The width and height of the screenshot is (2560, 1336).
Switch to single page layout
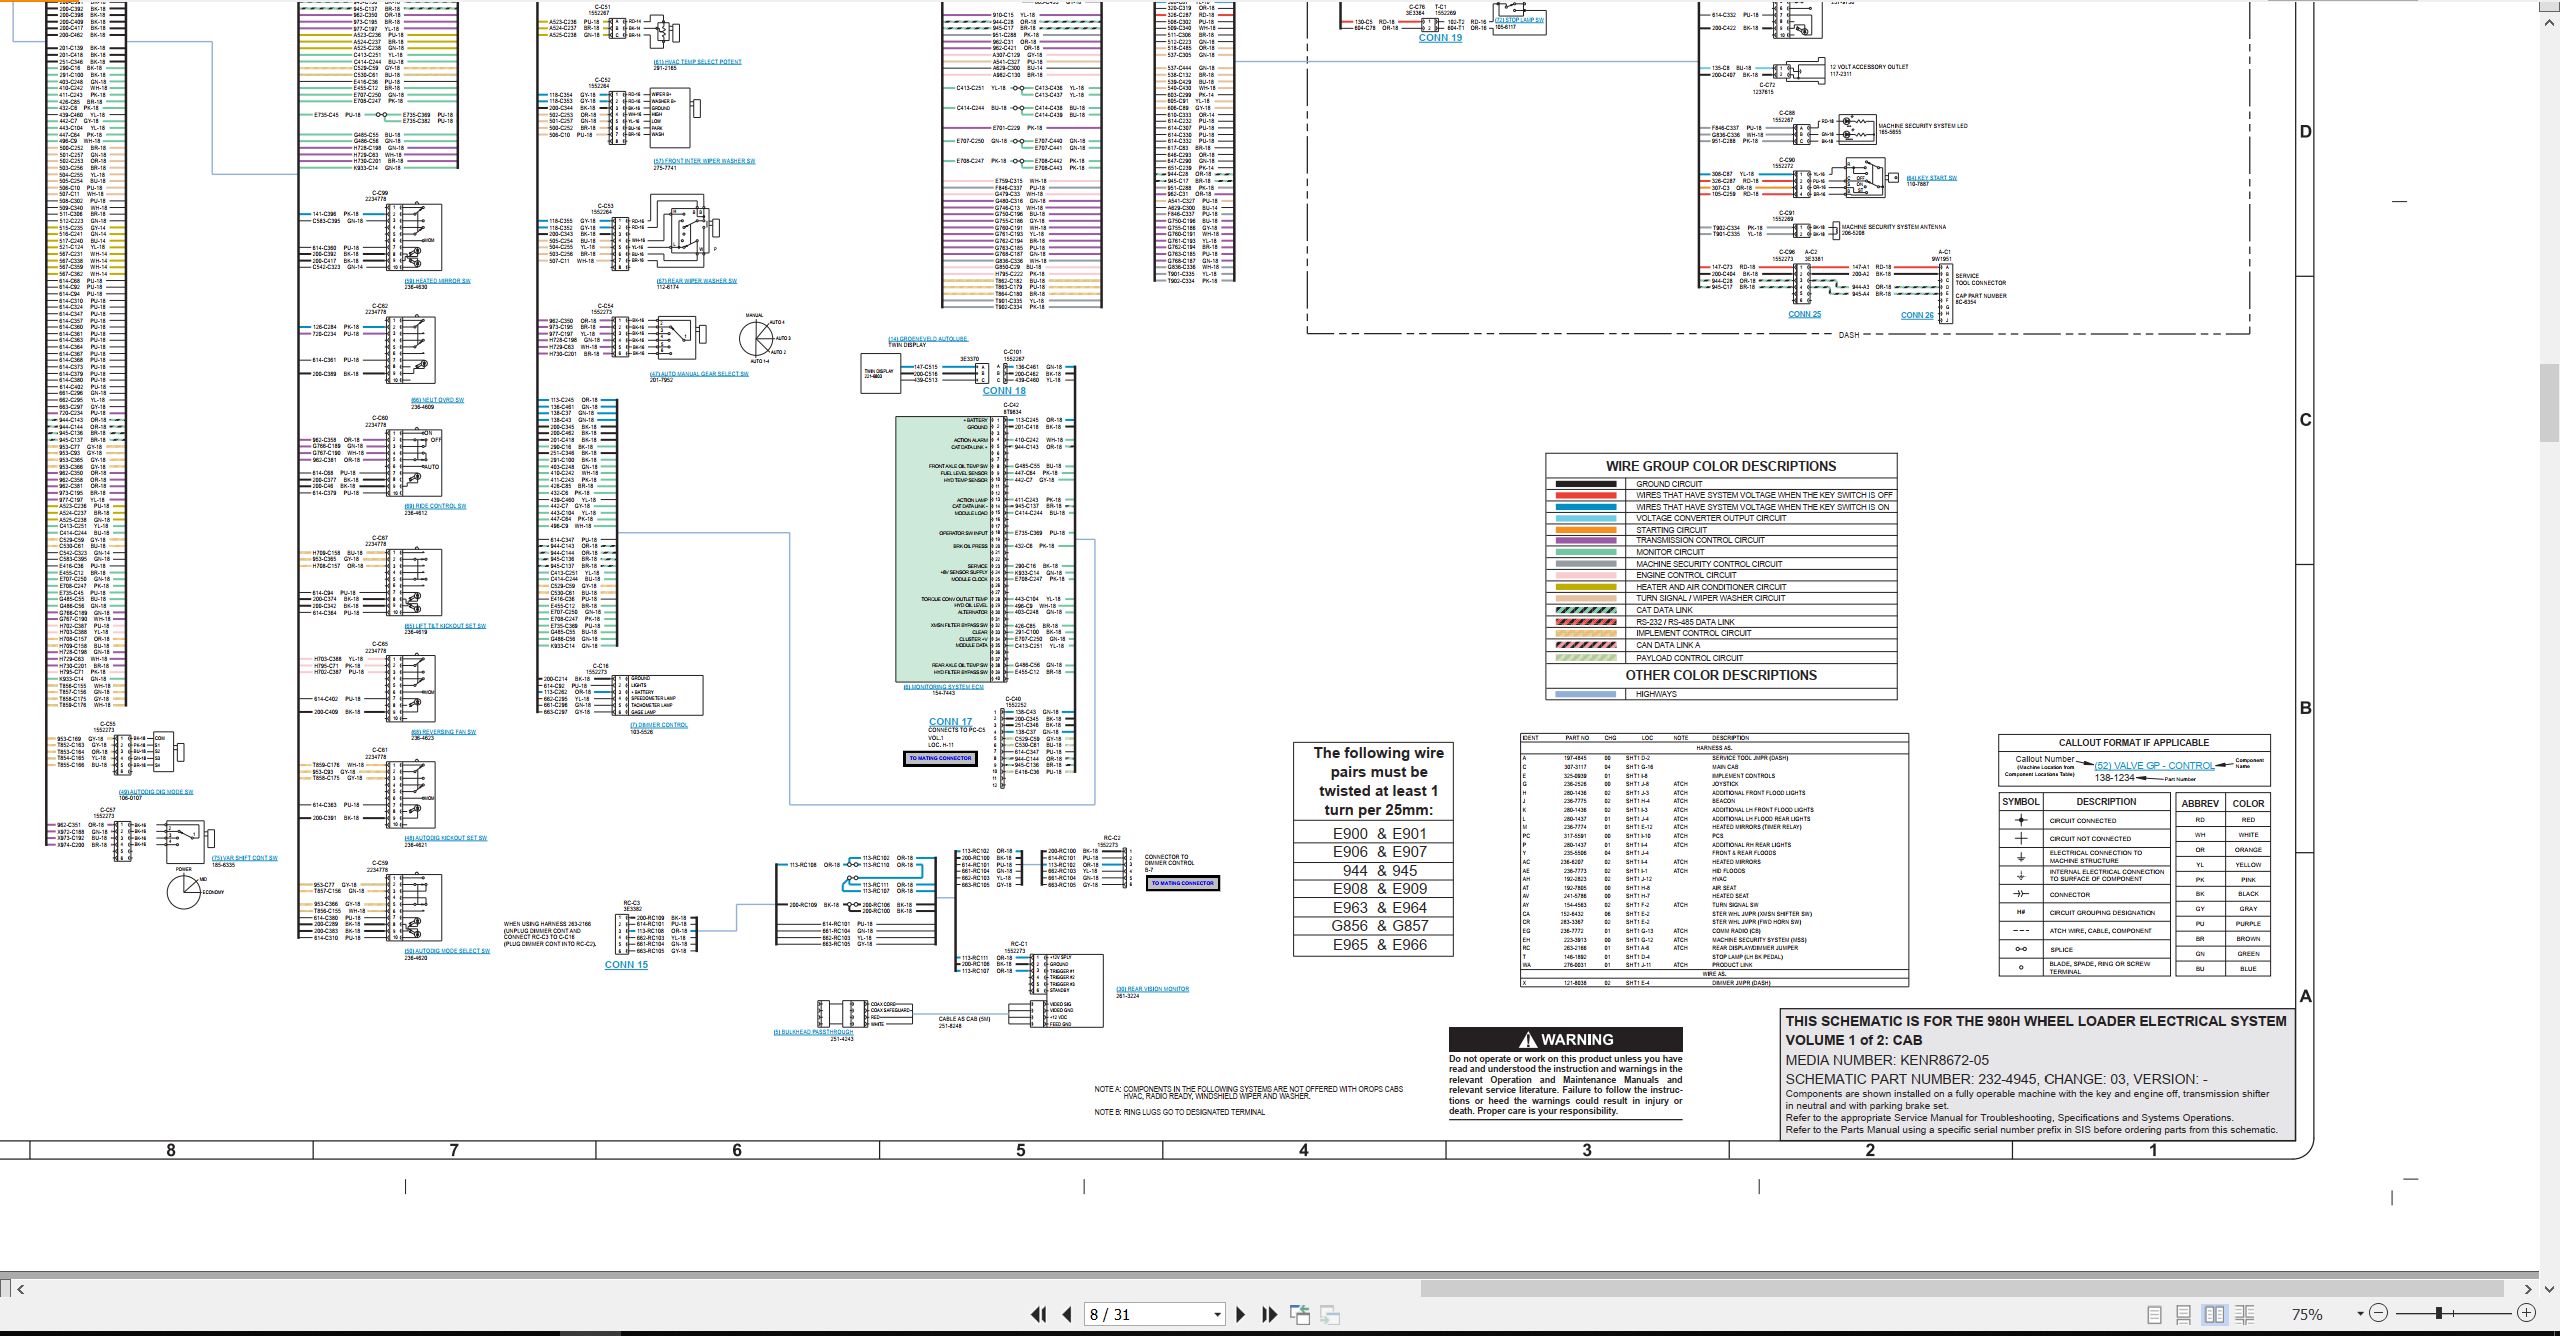[2154, 1315]
